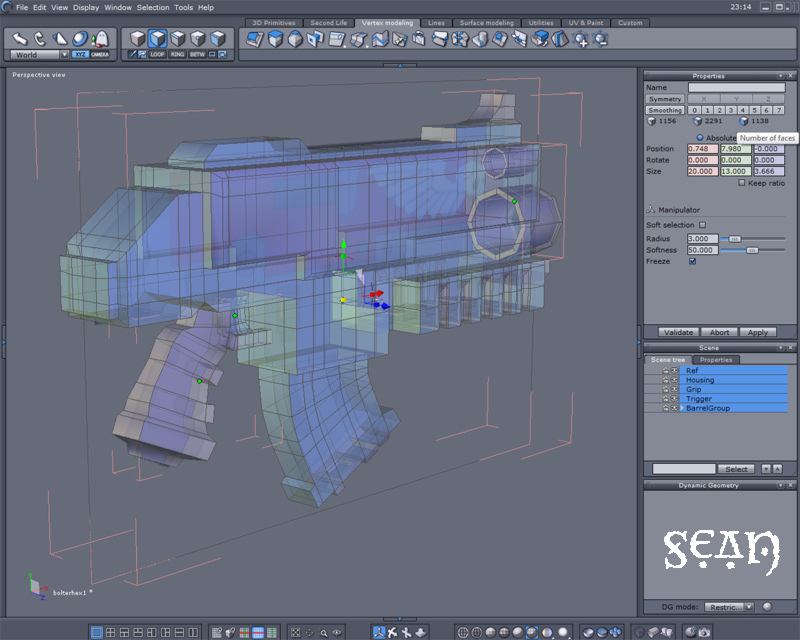Screen dimensions: 800x640
Task: Open the Second Life tab
Action: (x=329, y=23)
